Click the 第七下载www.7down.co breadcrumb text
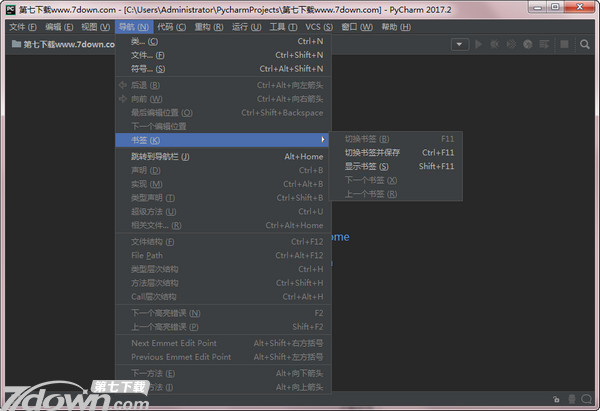This screenshot has width=600, height=411. pos(69,44)
